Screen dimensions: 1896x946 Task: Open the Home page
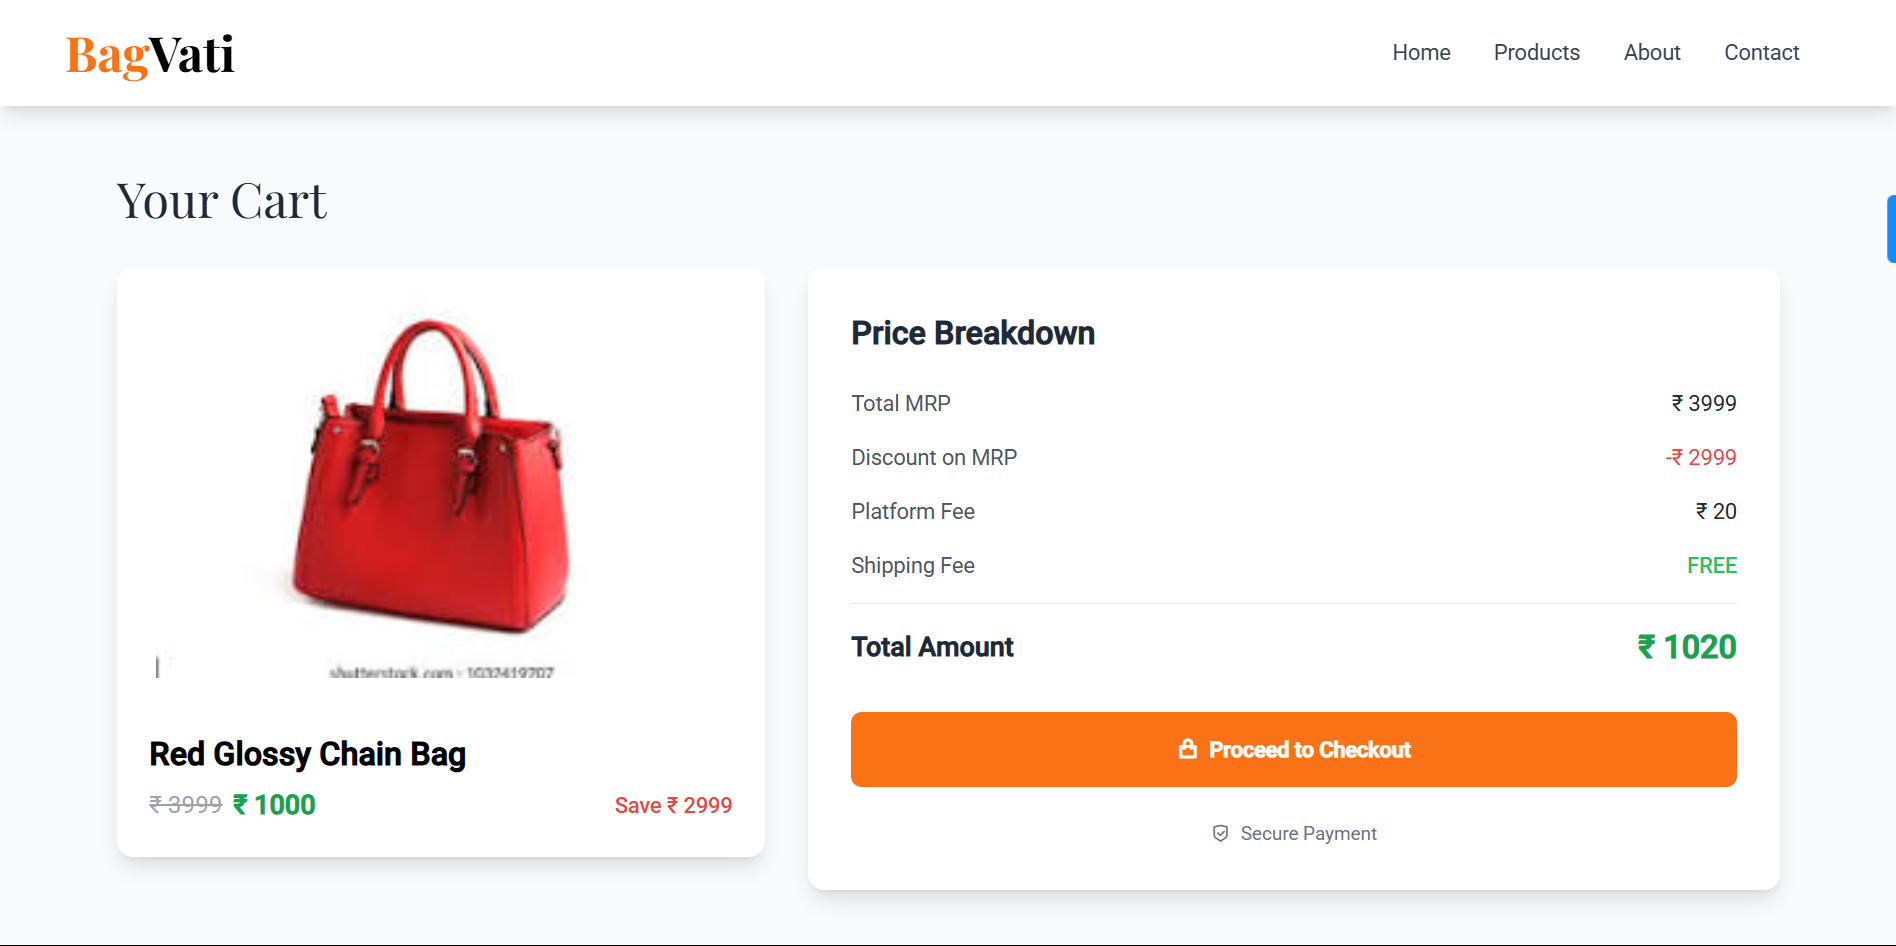[x=1421, y=53]
